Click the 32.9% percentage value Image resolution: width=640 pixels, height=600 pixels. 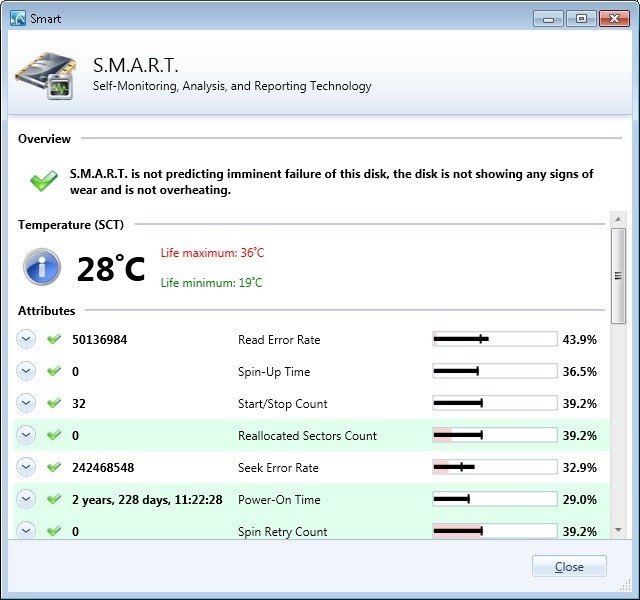[580, 467]
